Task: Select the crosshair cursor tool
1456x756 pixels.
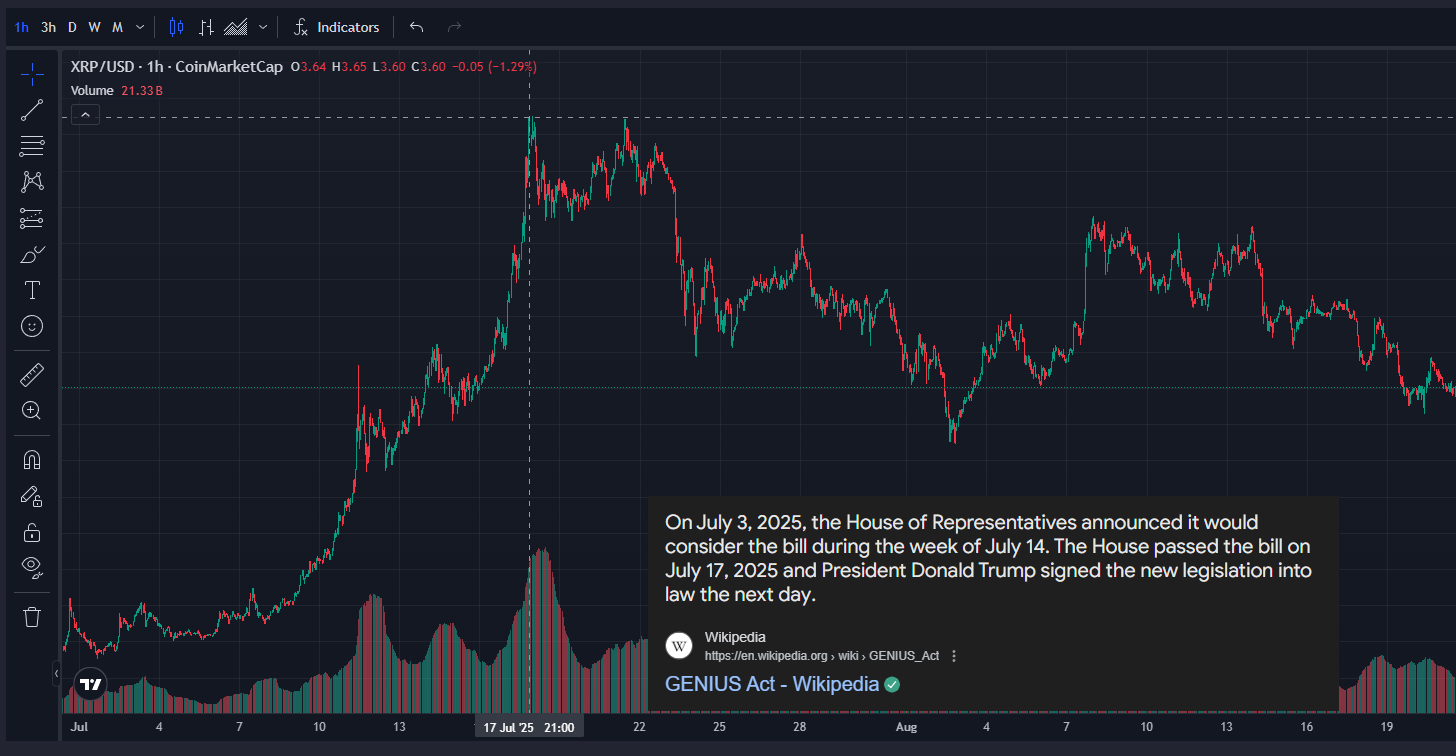Action: (x=32, y=74)
